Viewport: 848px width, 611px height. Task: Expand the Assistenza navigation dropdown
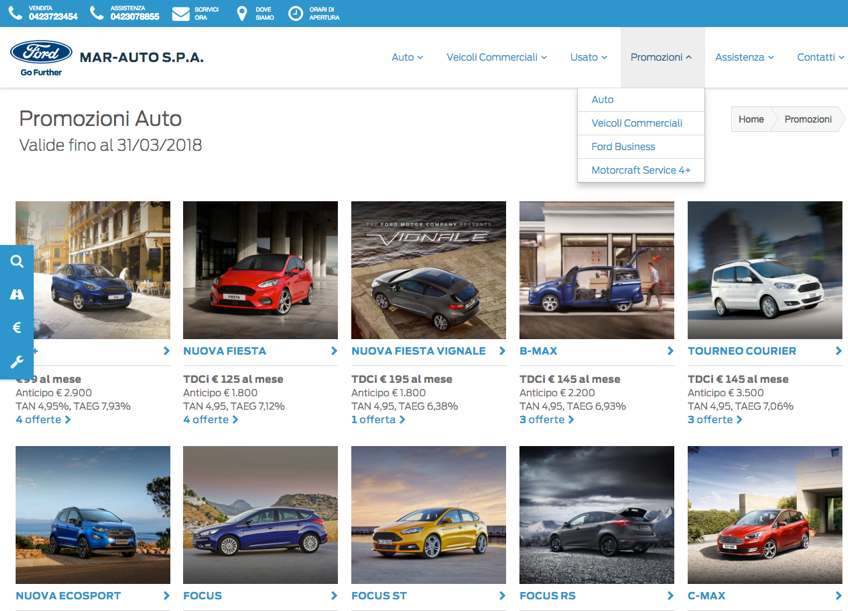point(744,58)
